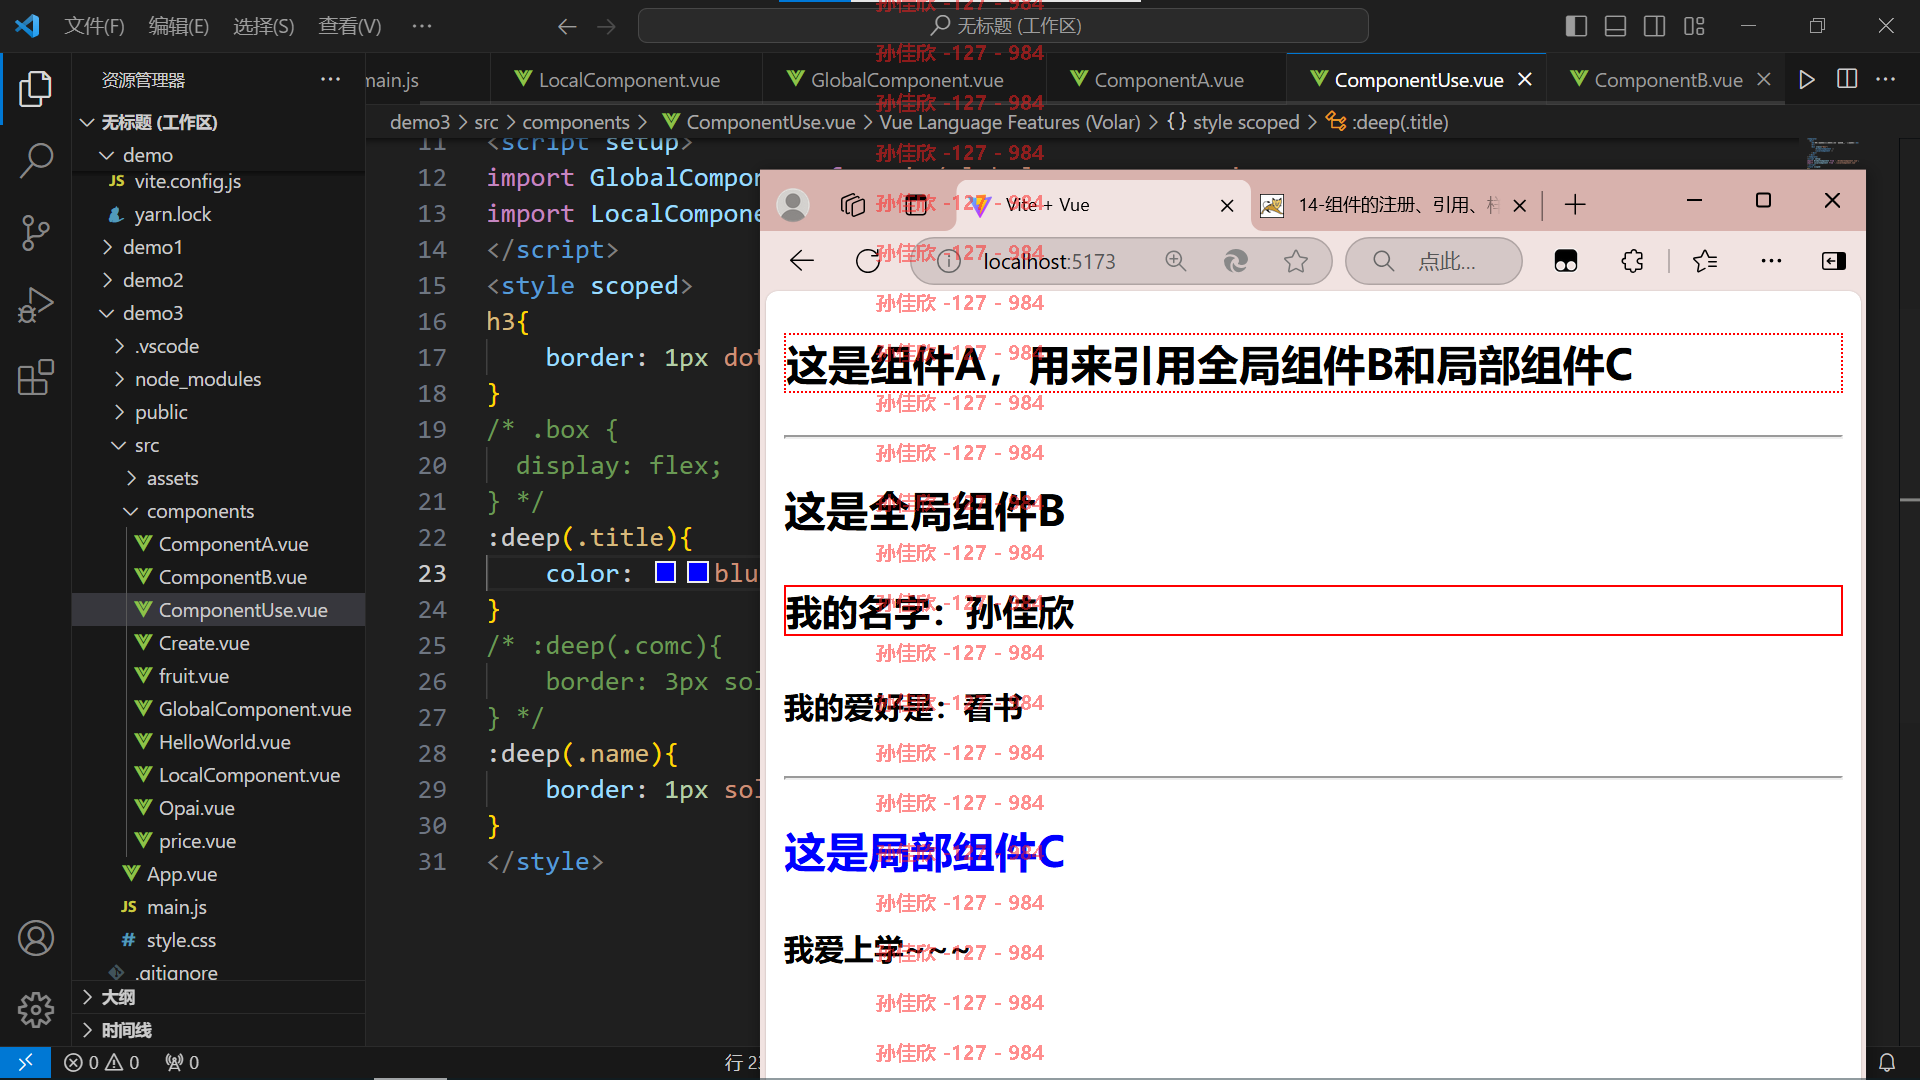Customize layout icon in title bar

pos(1694,26)
